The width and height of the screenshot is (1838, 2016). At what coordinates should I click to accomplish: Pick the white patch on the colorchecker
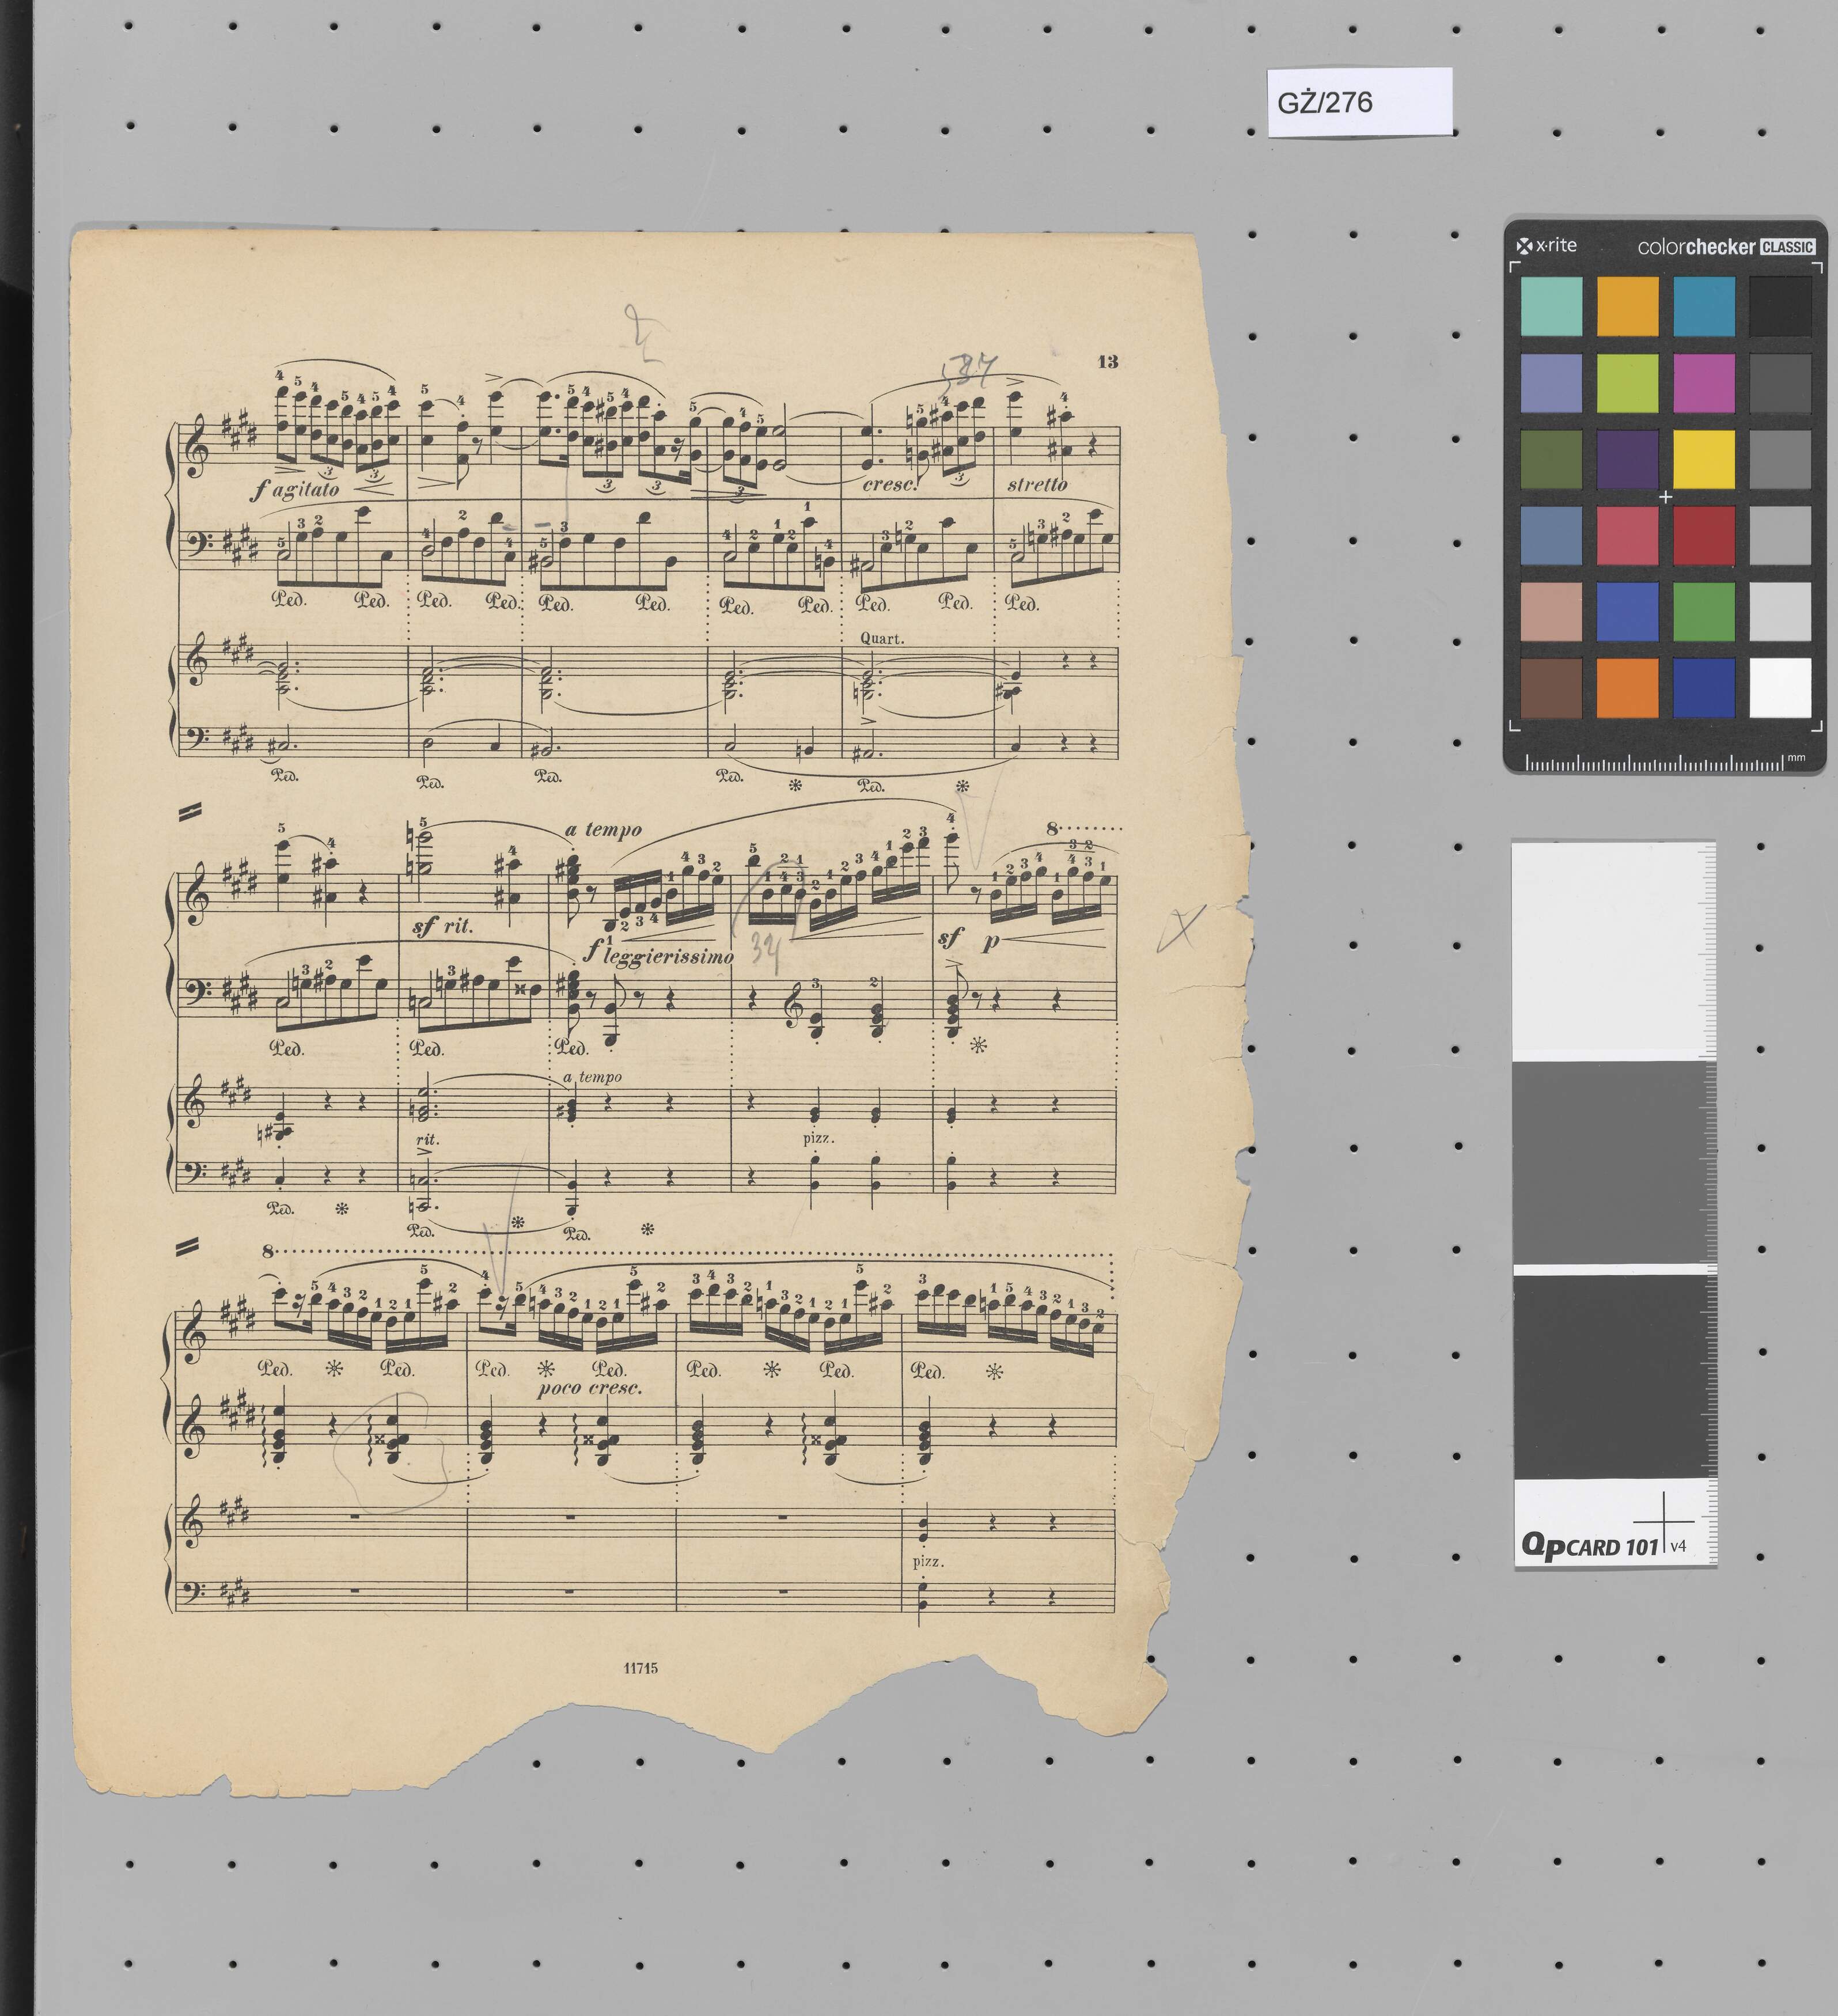coord(1779,687)
